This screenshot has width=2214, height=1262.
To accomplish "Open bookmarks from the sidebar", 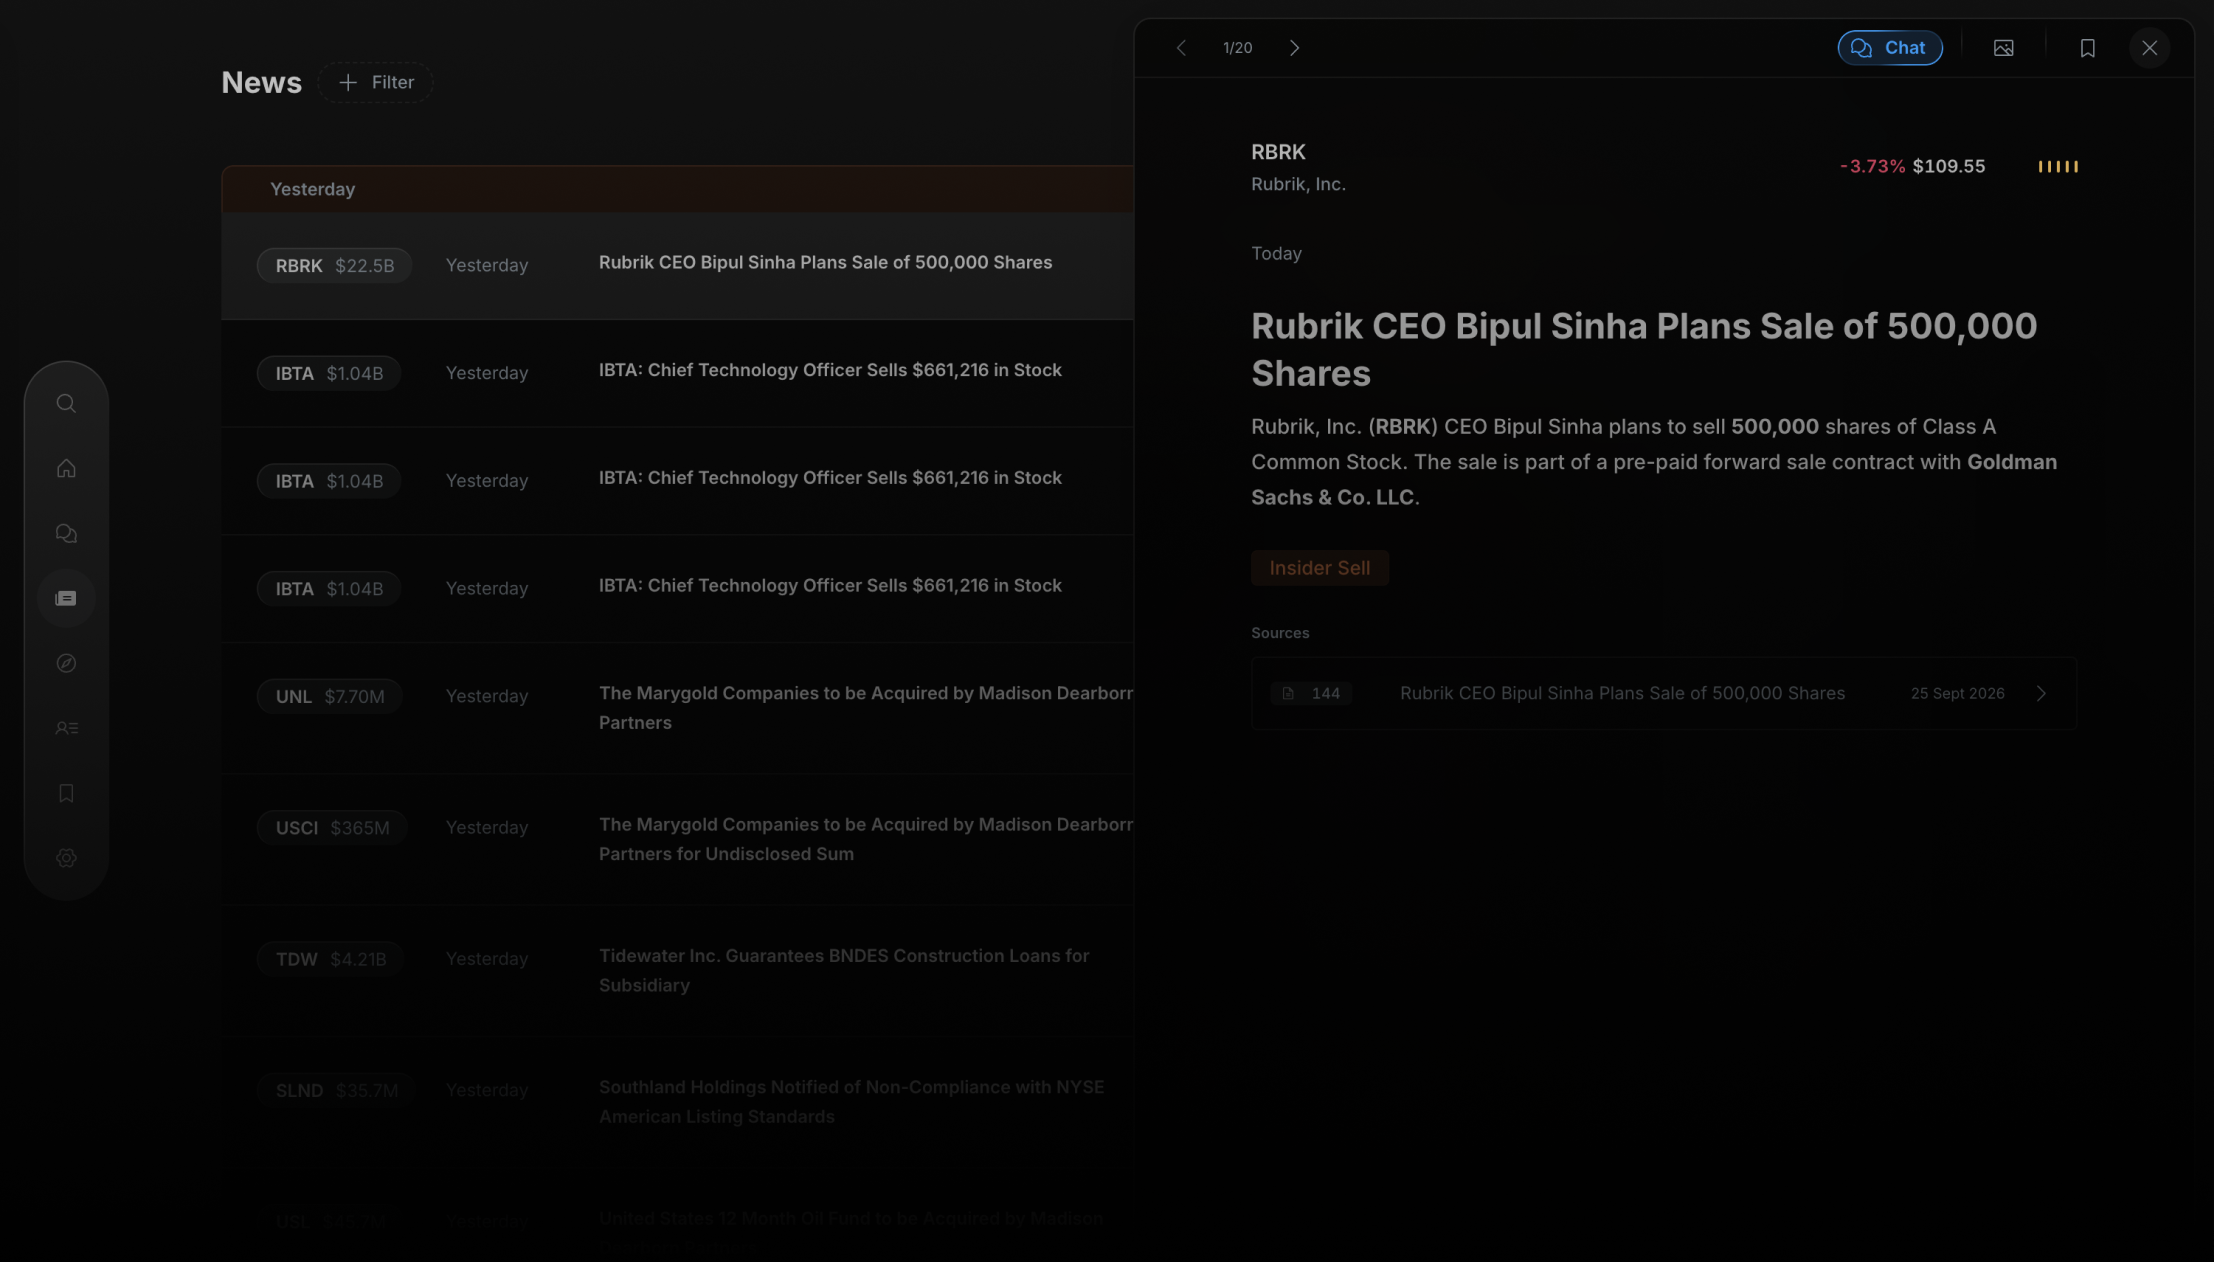I will click(x=66, y=793).
